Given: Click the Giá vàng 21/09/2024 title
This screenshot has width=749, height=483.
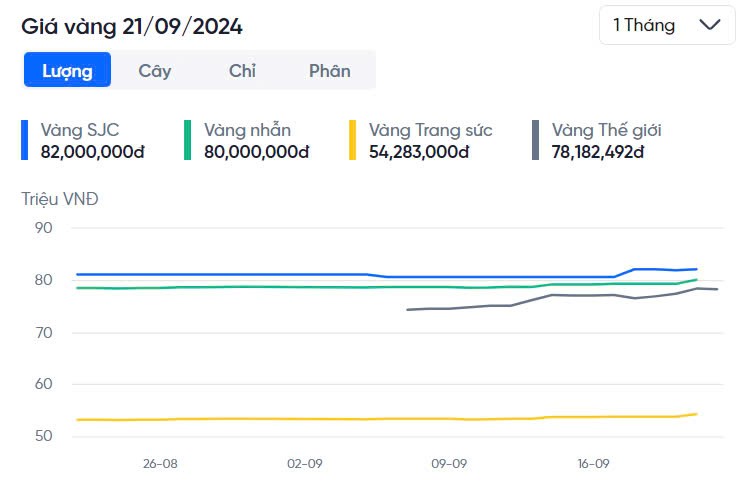Looking at the screenshot, I should 132,26.
